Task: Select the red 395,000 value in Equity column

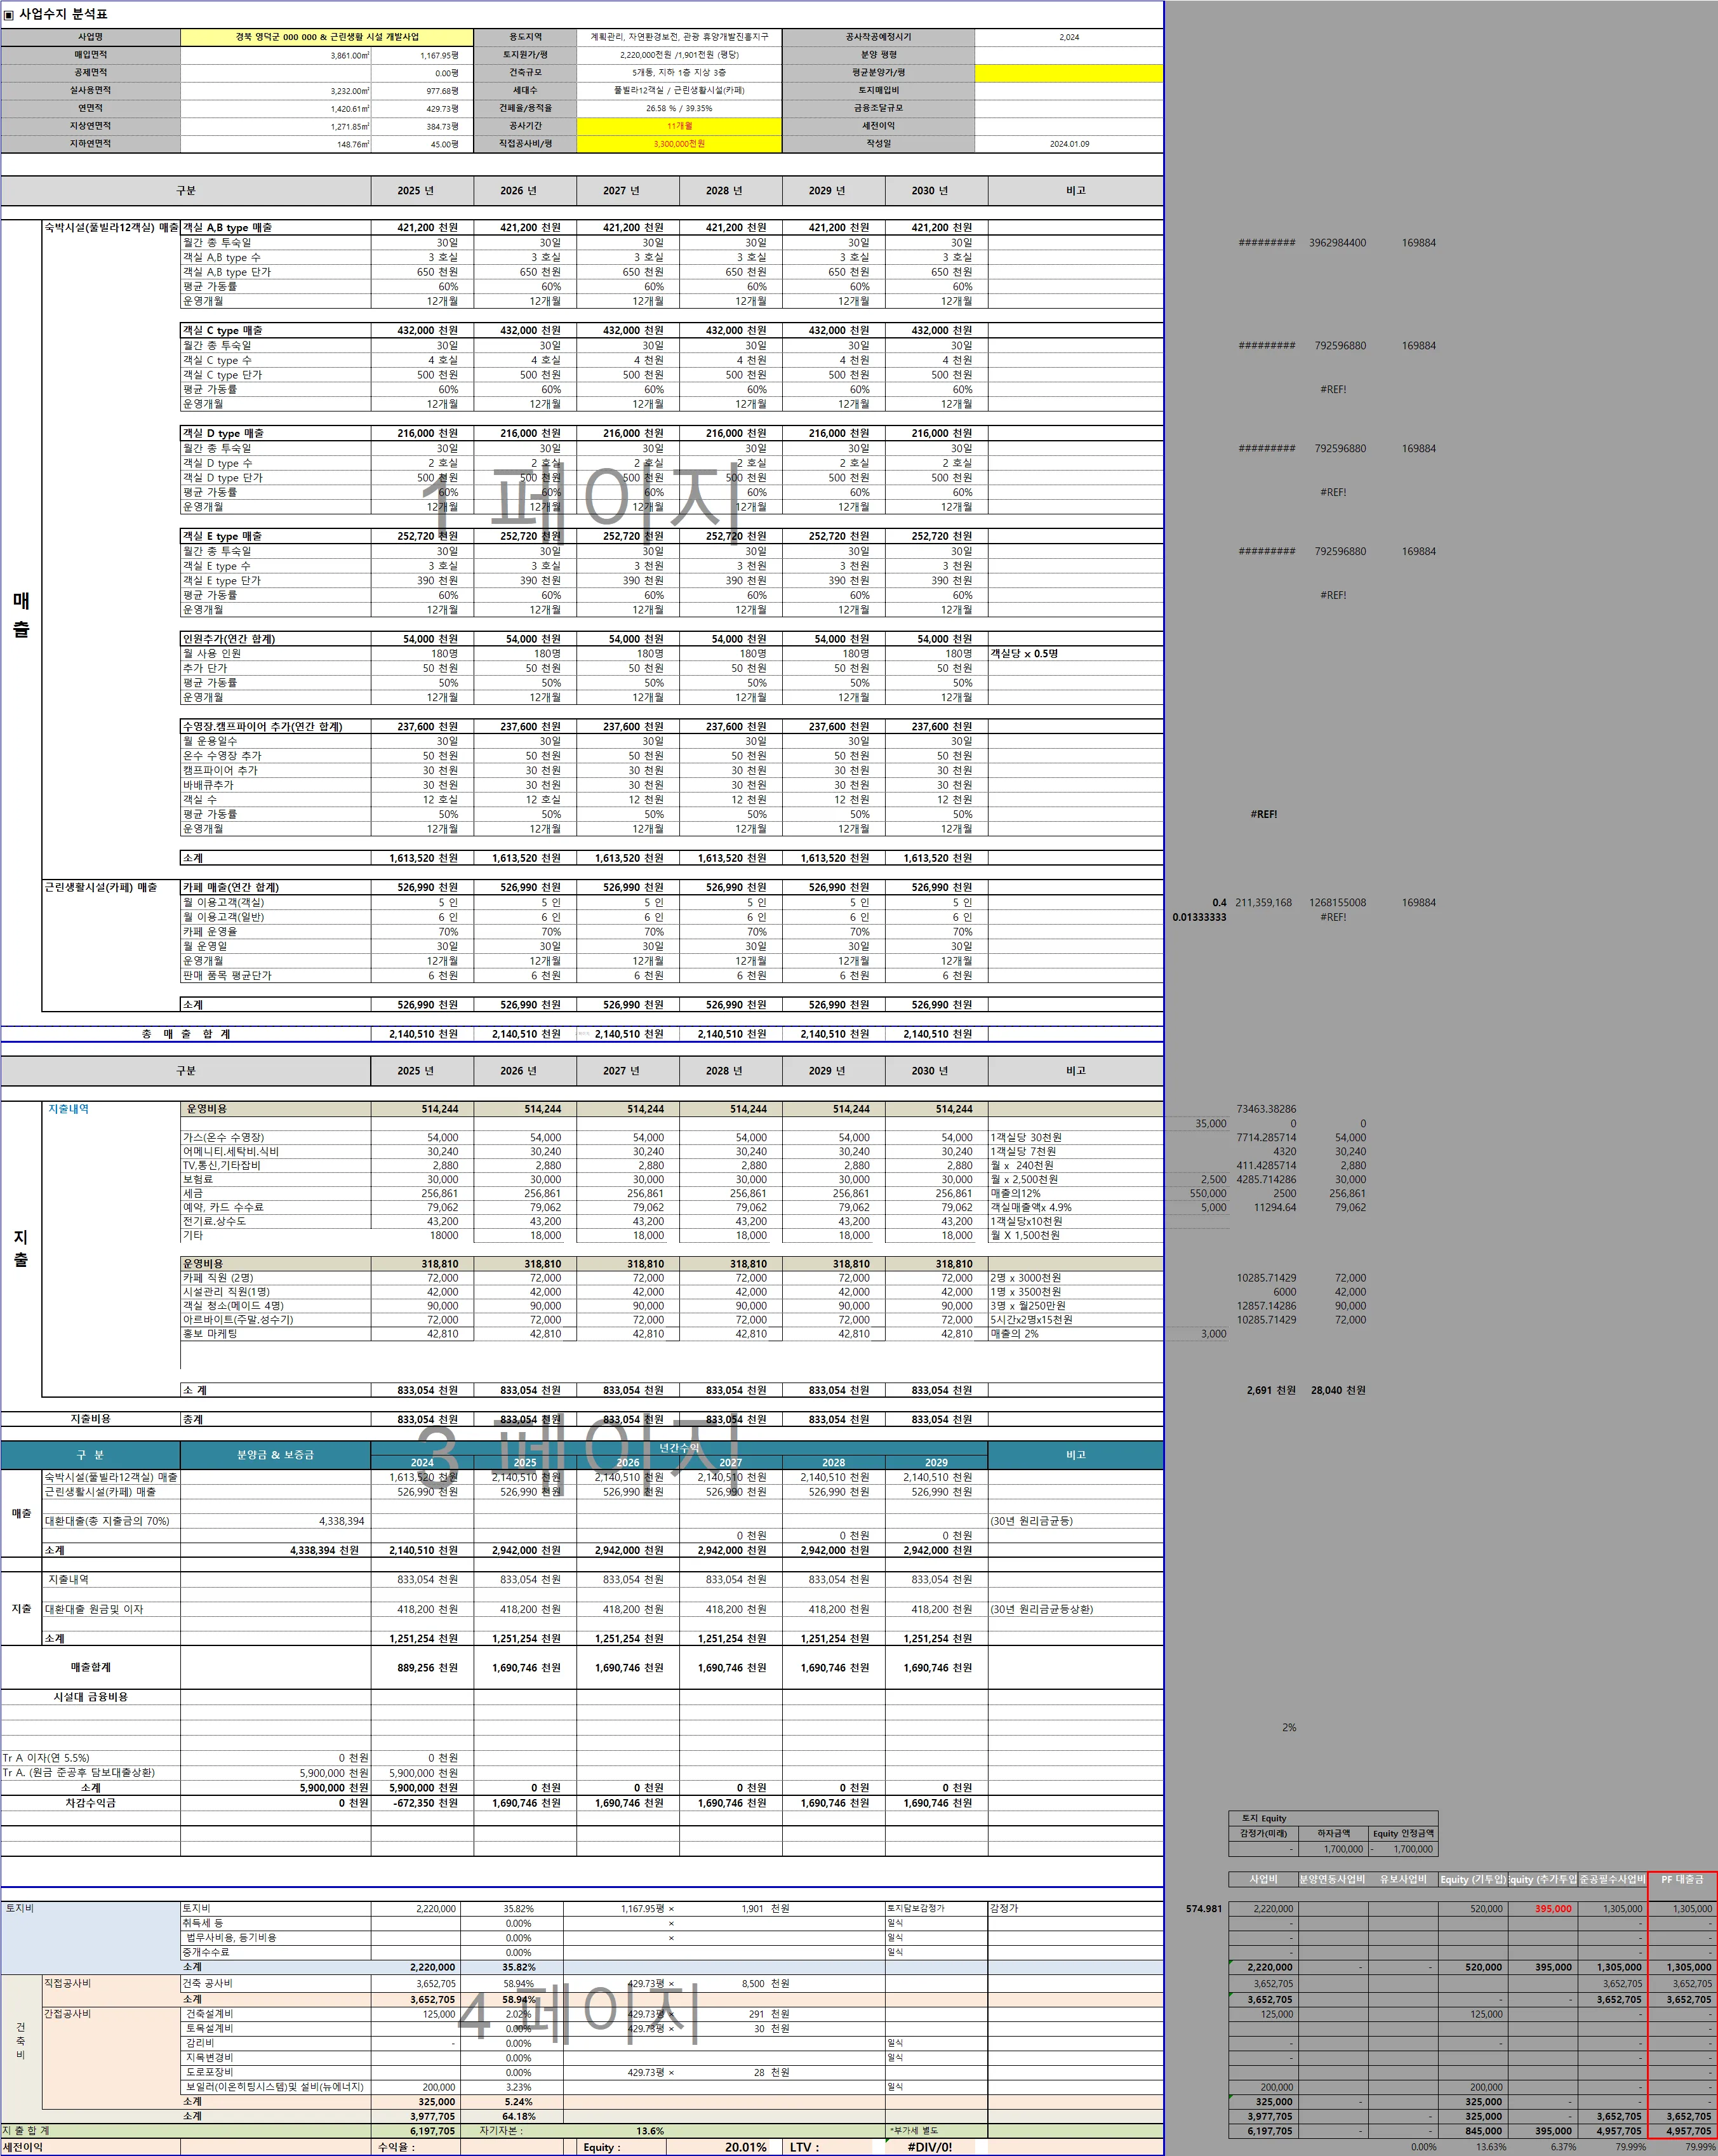Action: click(x=1553, y=1909)
